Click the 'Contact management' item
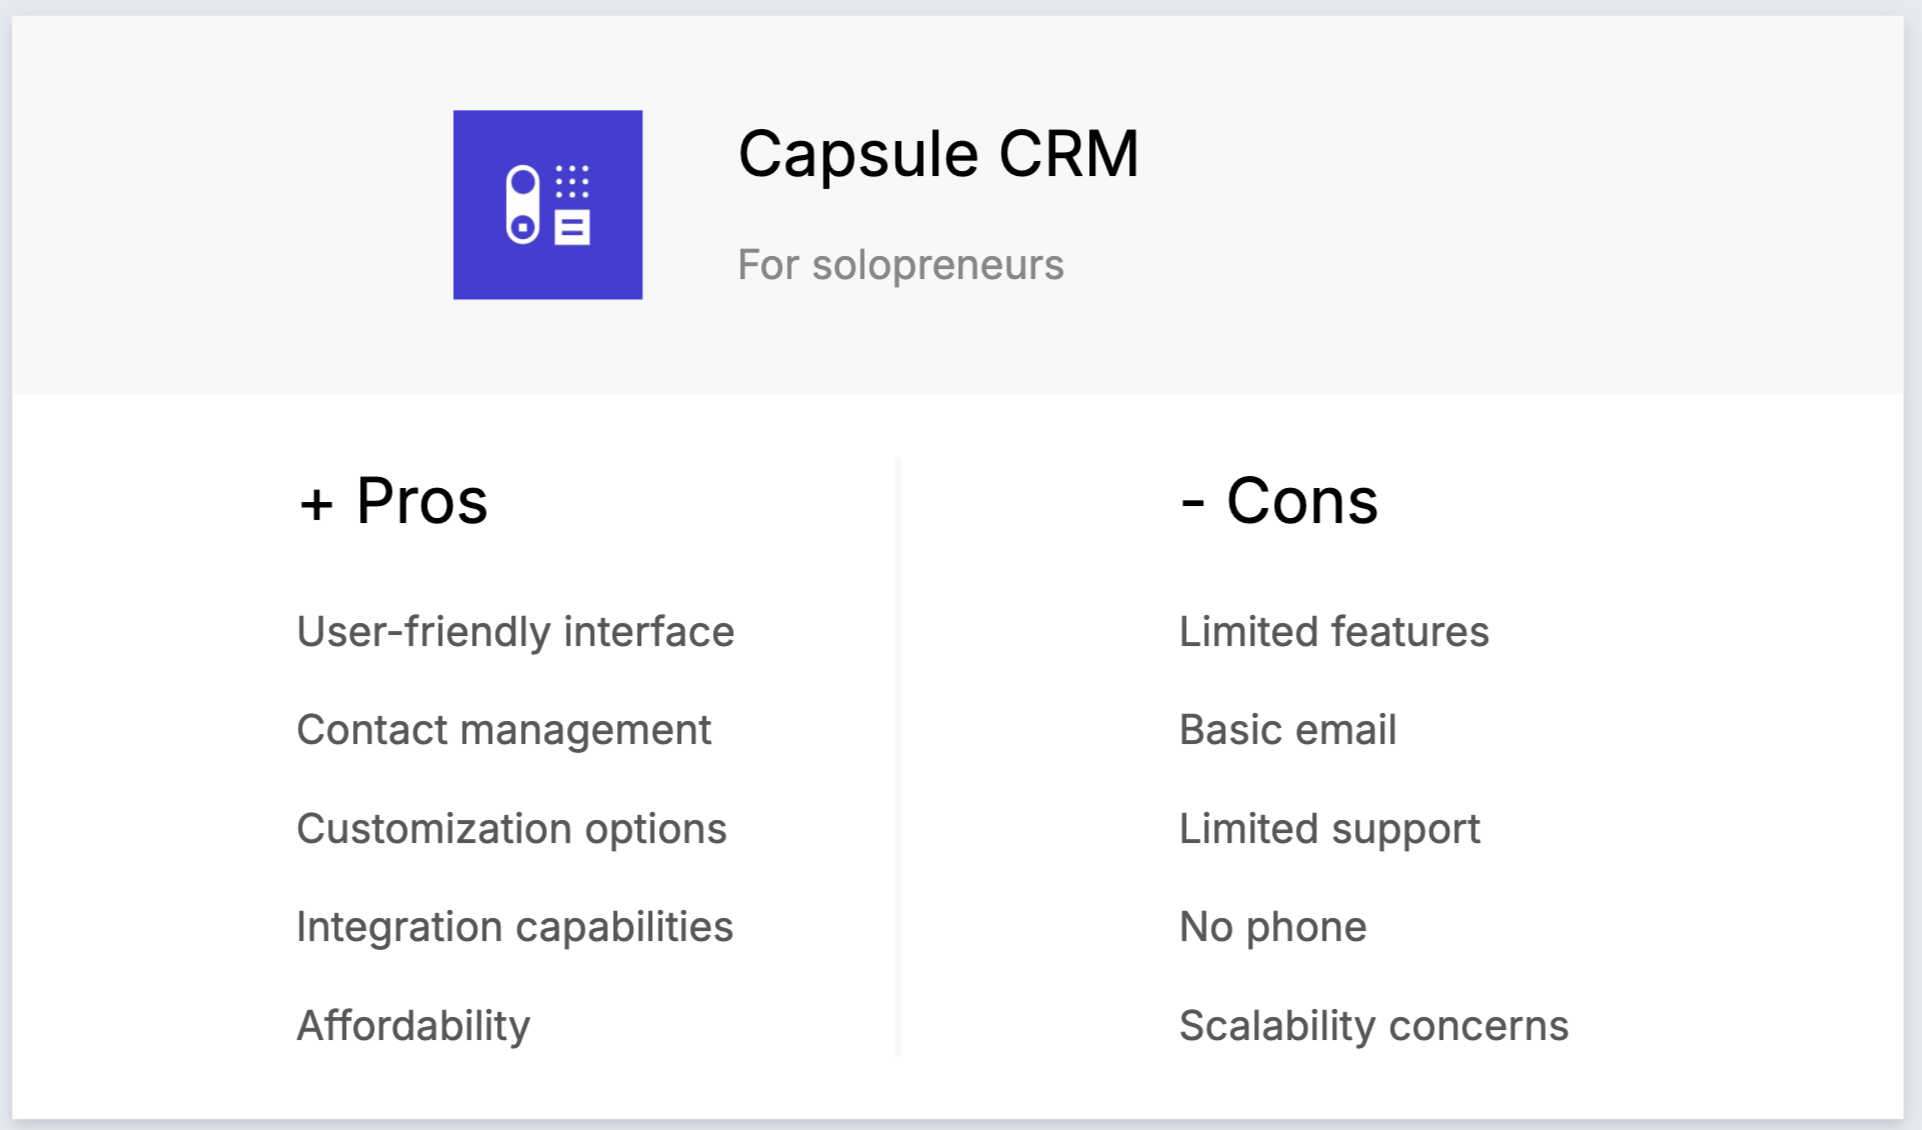The height and width of the screenshot is (1130, 1922). 503,730
